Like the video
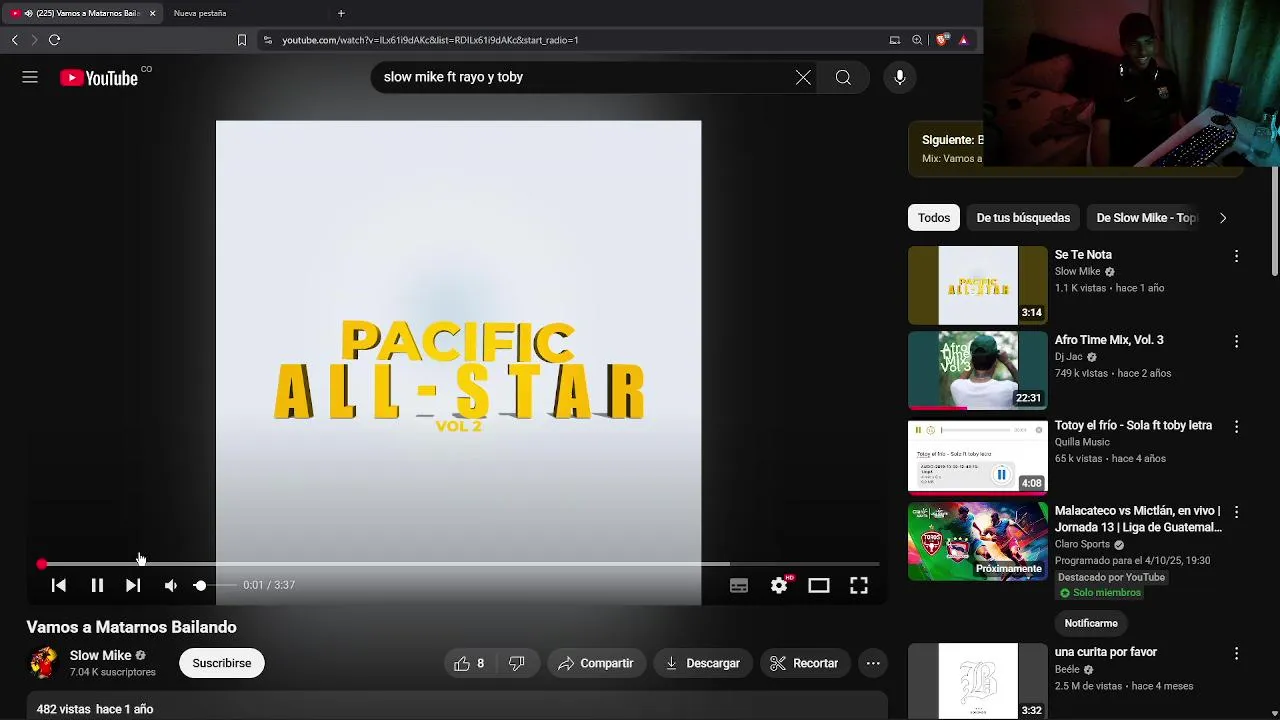This screenshot has height=720, width=1280. click(x=469, y=663)
